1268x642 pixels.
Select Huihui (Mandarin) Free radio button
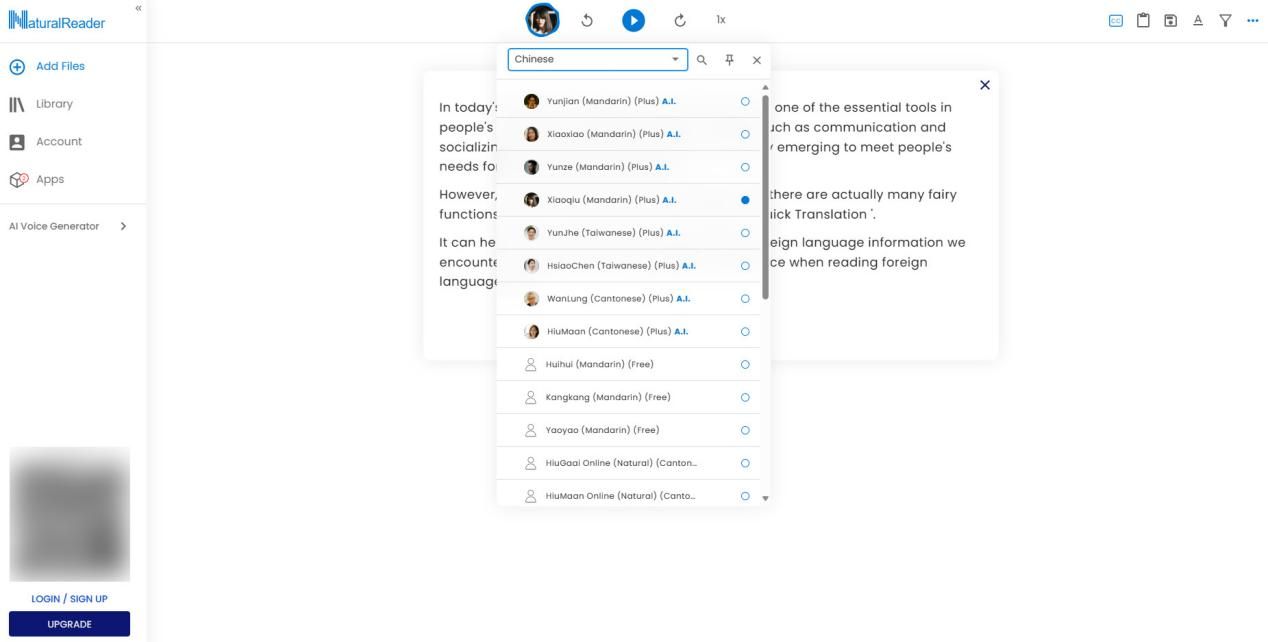pos(745,365)
